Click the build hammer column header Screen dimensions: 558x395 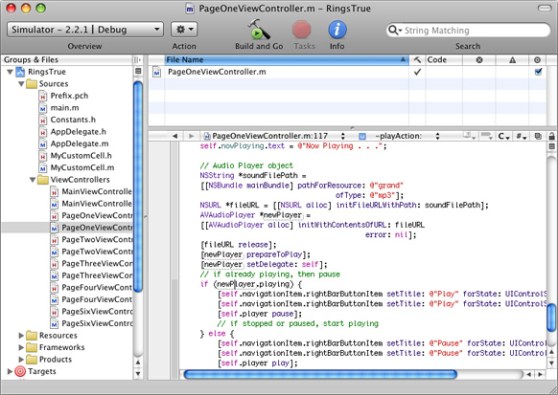click(x=417, y=60)
